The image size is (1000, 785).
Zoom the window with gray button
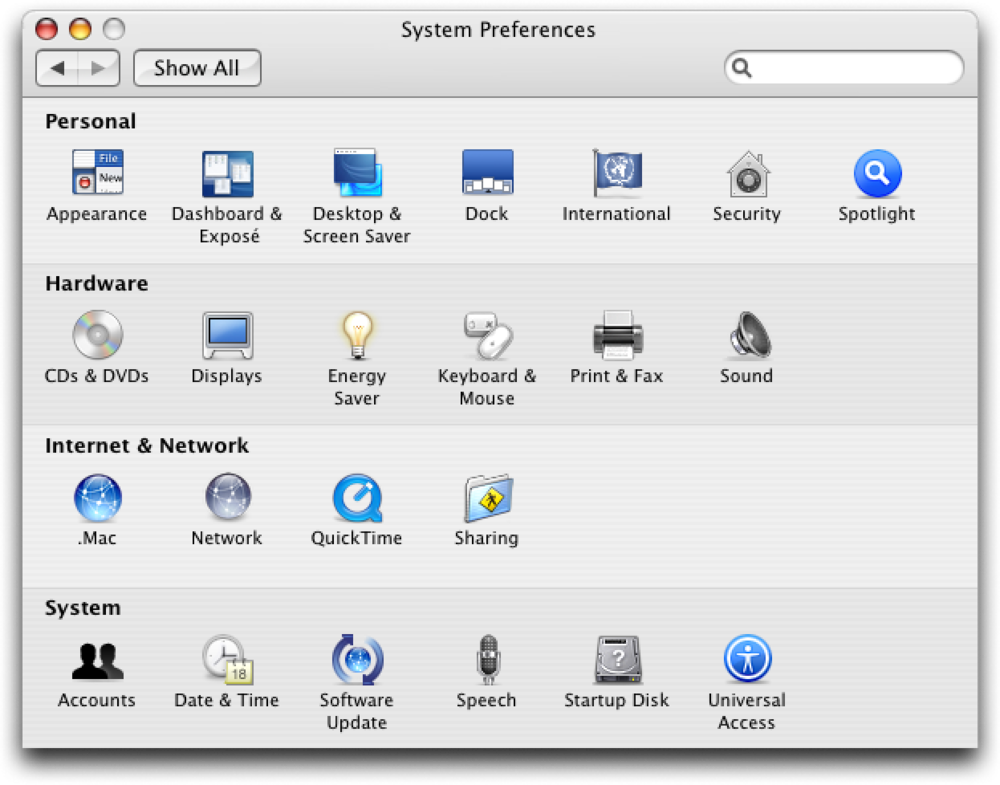point(114,29)
